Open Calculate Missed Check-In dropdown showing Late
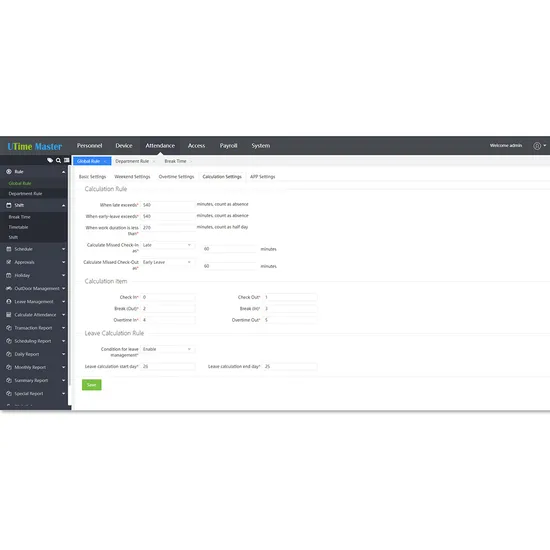Screen dimensions: 550x550 [x=168, y=245]
